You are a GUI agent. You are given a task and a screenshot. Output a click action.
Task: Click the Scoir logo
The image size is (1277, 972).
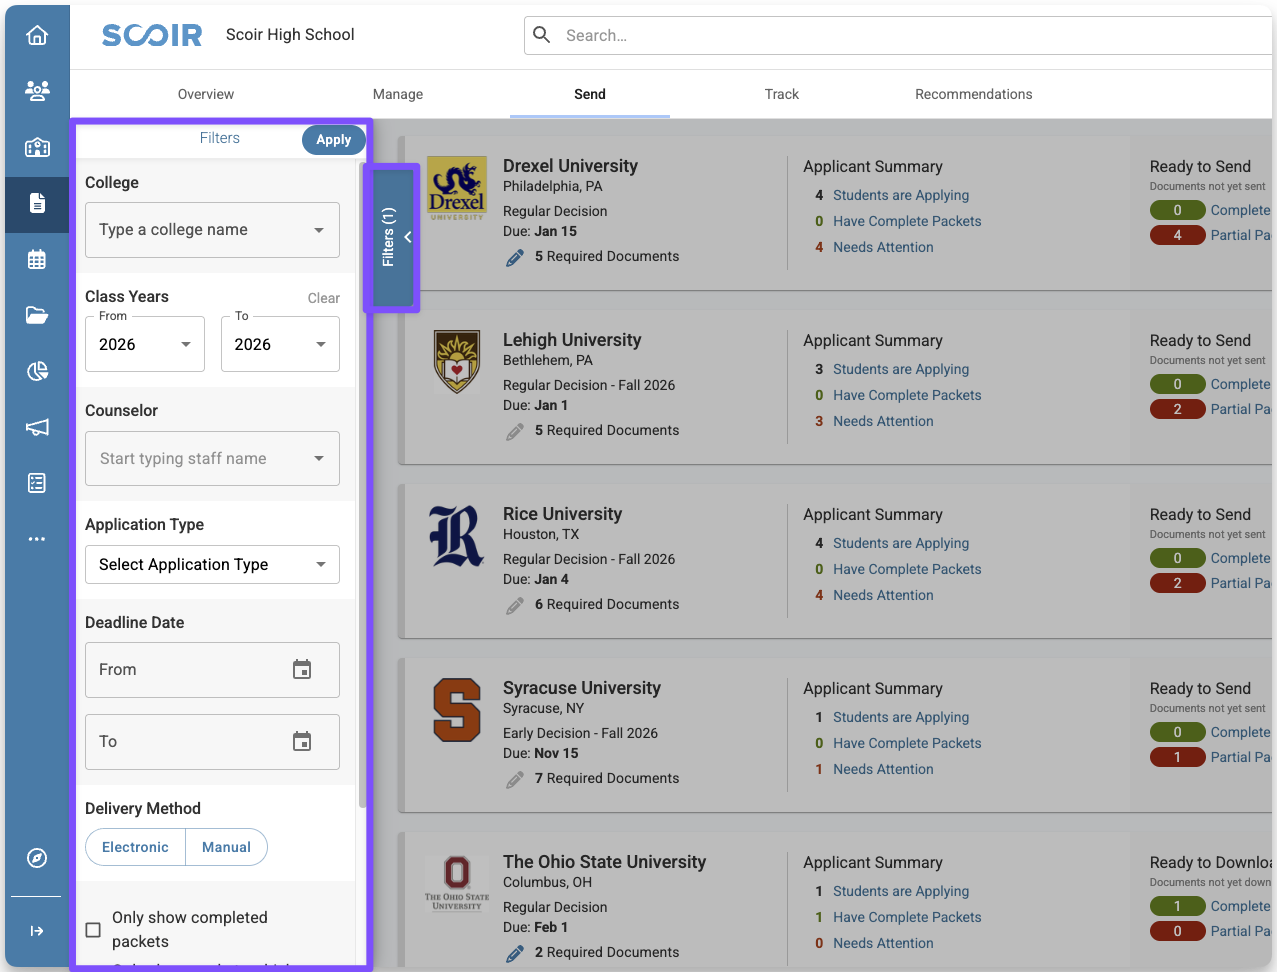pos(152,35)
